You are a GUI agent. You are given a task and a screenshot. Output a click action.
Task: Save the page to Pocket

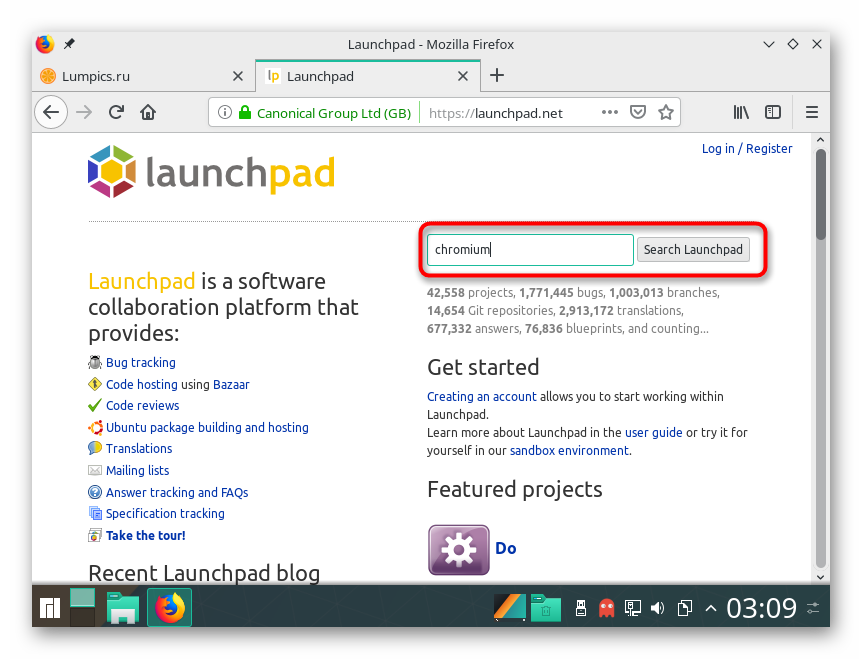pos(638,112)
